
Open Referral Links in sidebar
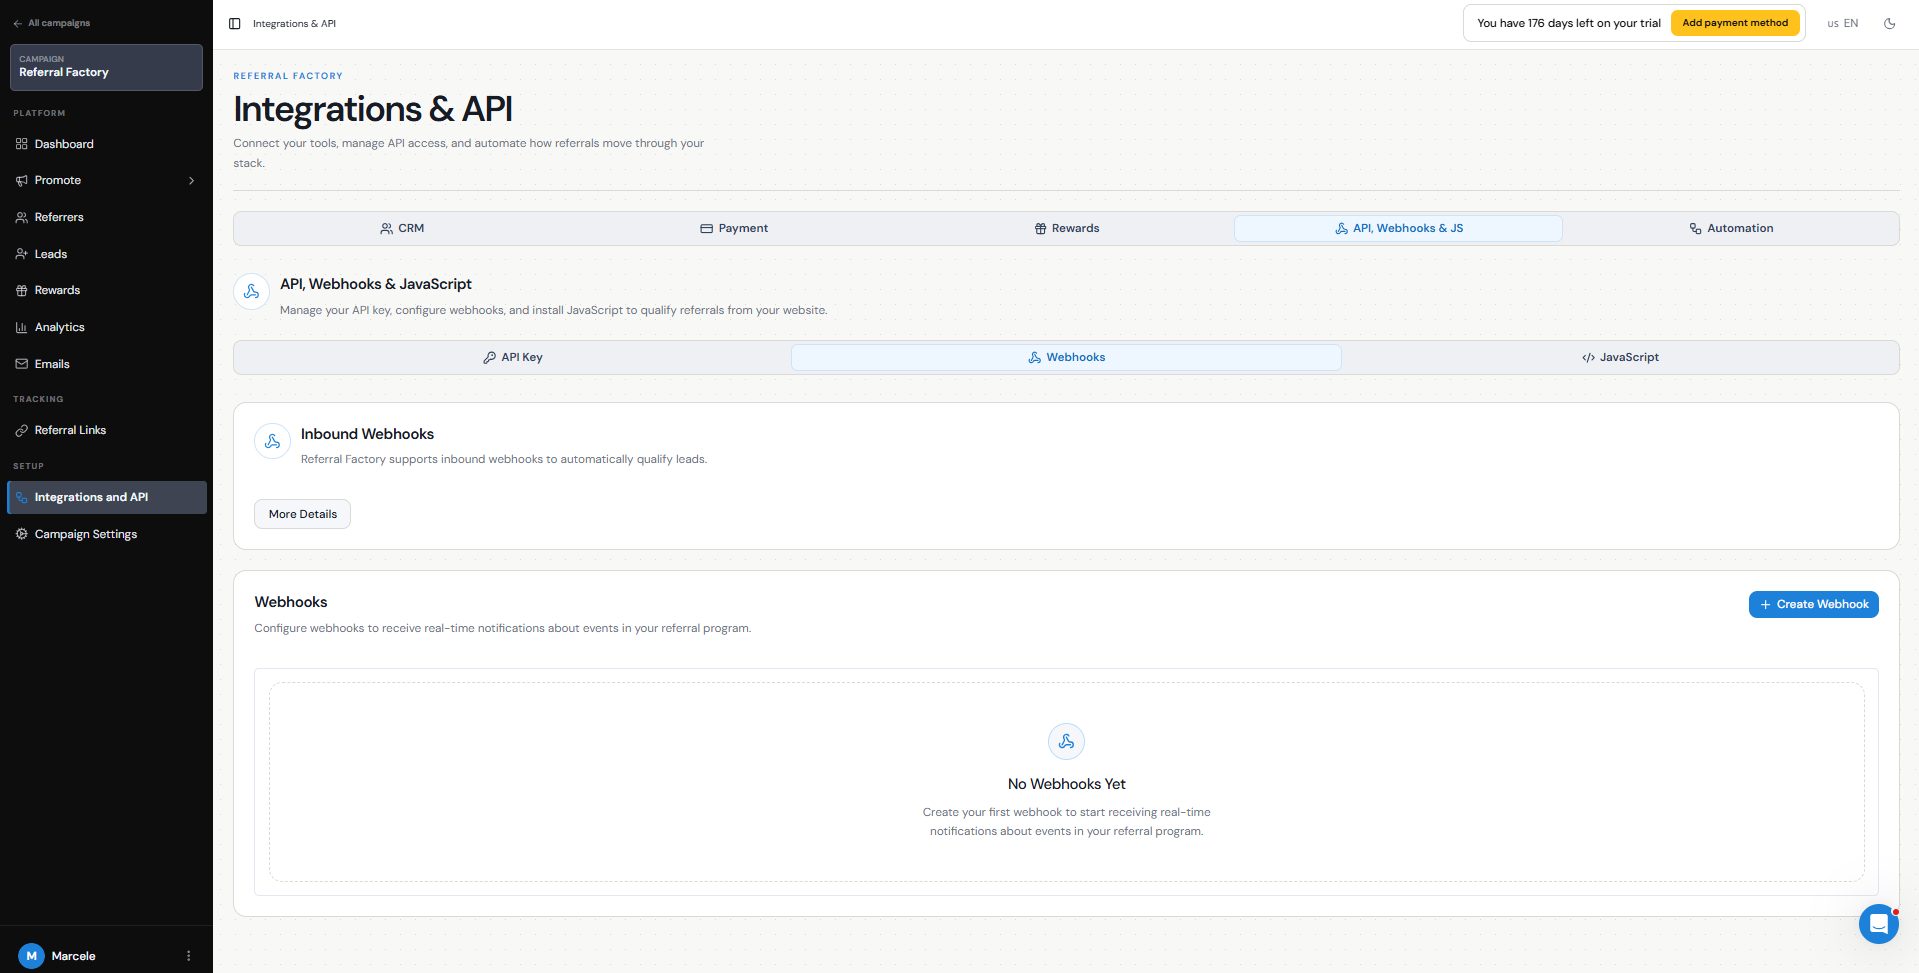click(x=106, y=430)
